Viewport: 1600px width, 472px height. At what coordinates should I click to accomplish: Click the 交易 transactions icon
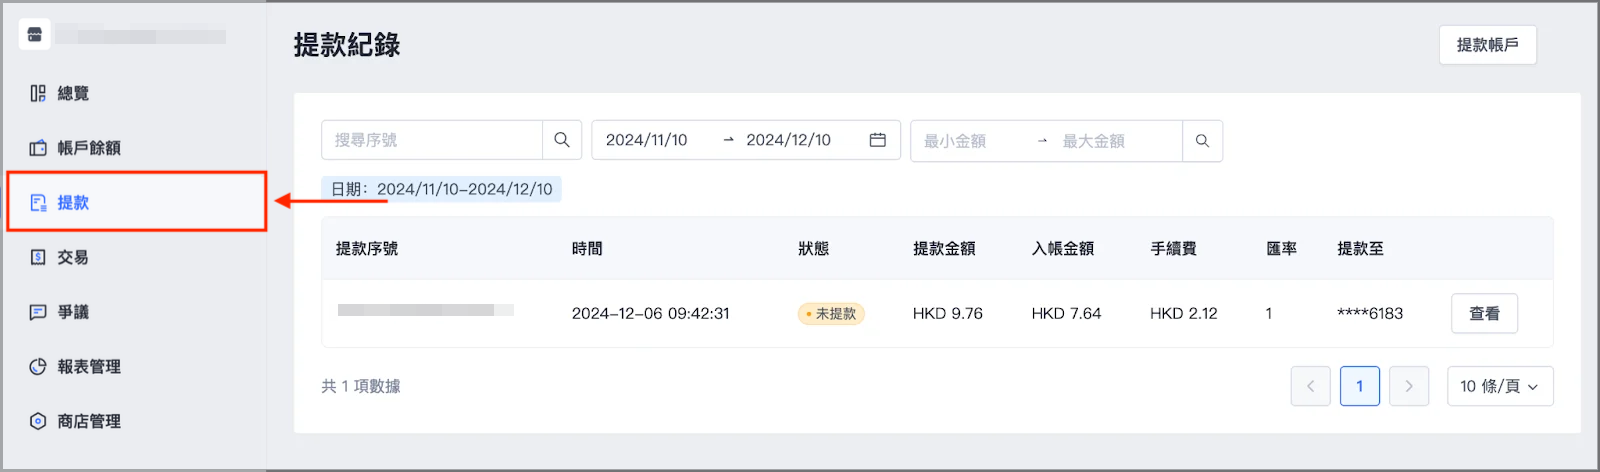tap(38, 257)
